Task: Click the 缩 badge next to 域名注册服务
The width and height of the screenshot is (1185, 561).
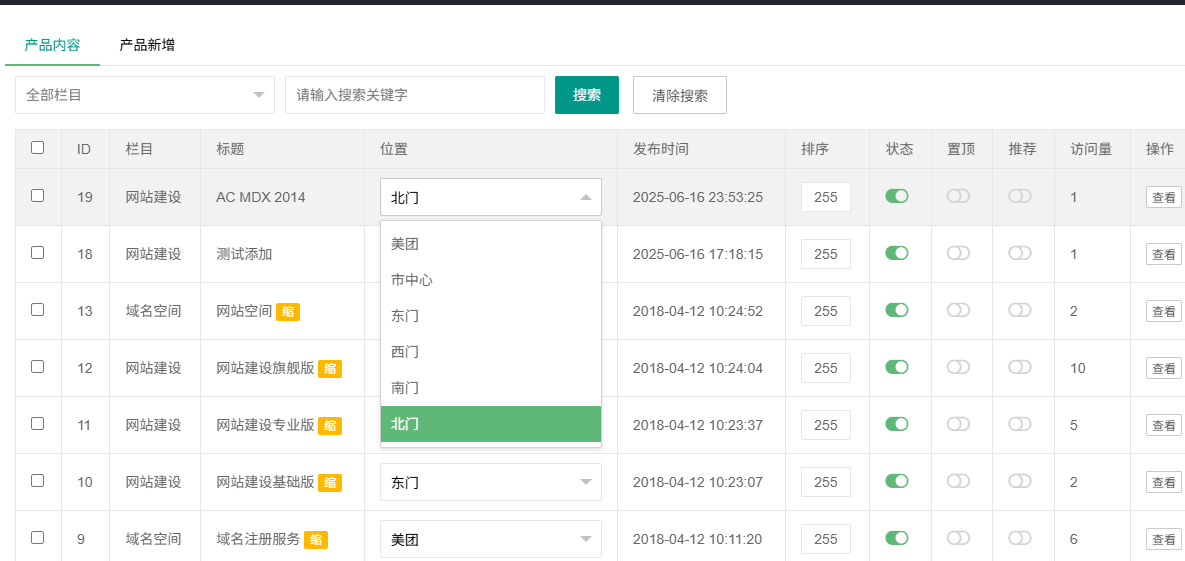Action: point(316,540)
